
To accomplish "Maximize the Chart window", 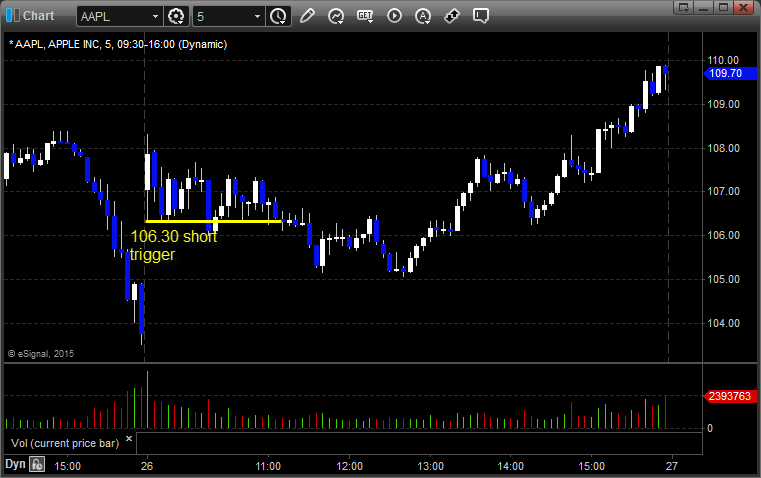I will coord(723,7).
